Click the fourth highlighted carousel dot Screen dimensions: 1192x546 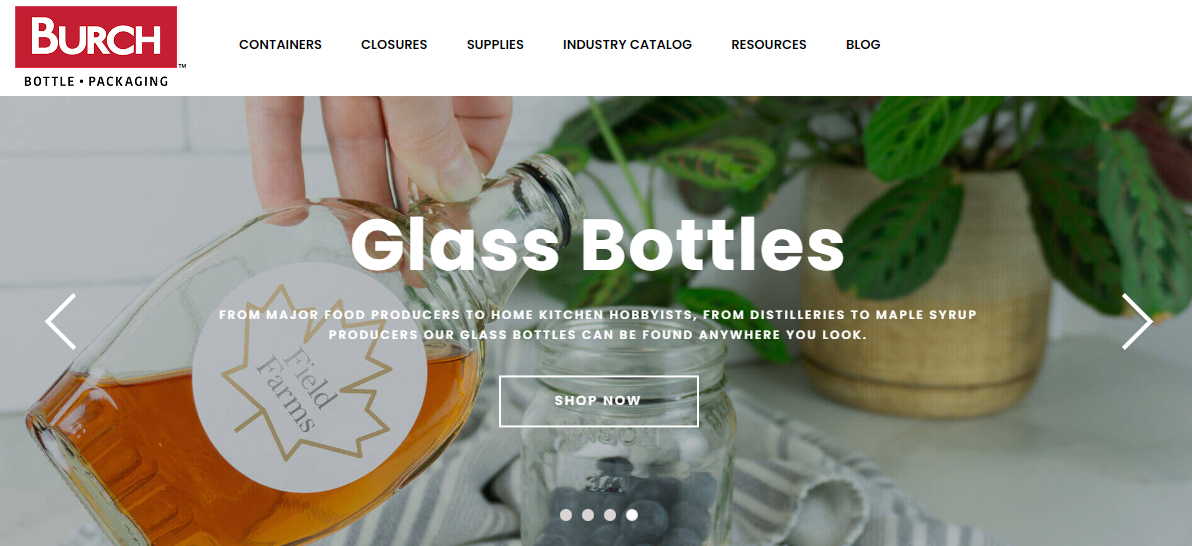tap(632, 515)
